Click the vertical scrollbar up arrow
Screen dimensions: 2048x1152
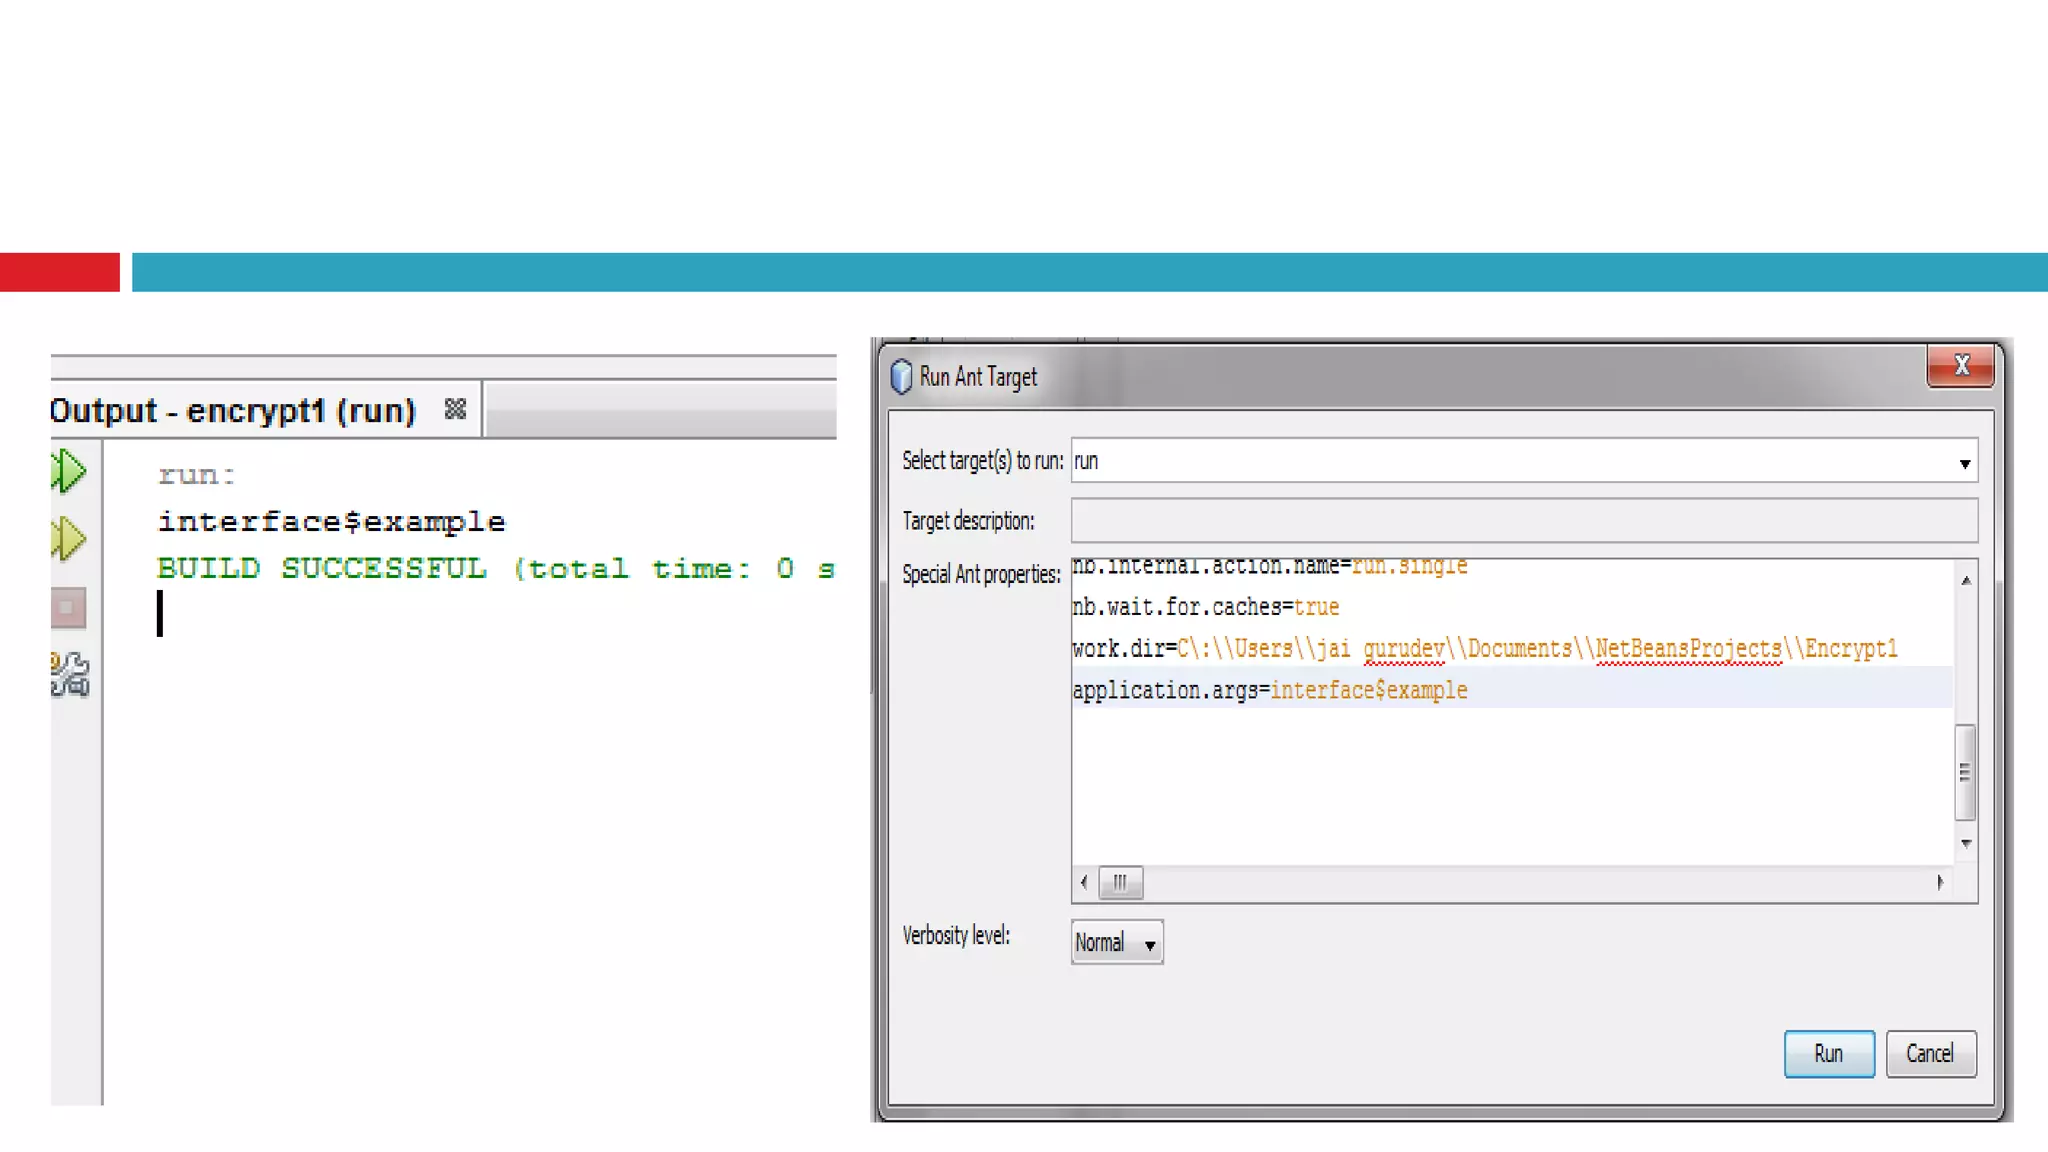point(1966,580)
